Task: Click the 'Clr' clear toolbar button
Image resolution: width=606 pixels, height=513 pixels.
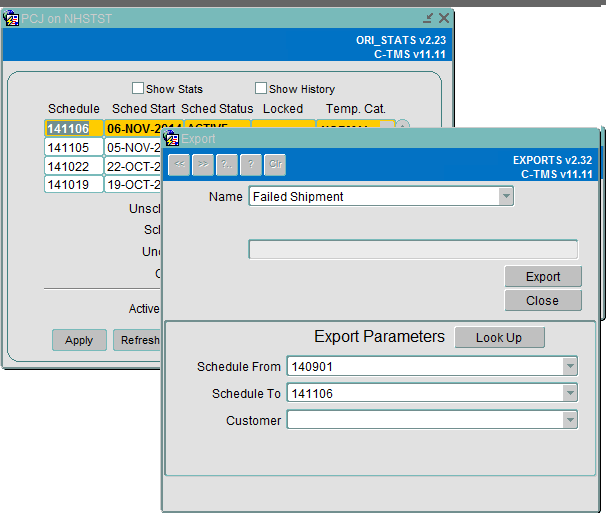Action: [275, 164]
